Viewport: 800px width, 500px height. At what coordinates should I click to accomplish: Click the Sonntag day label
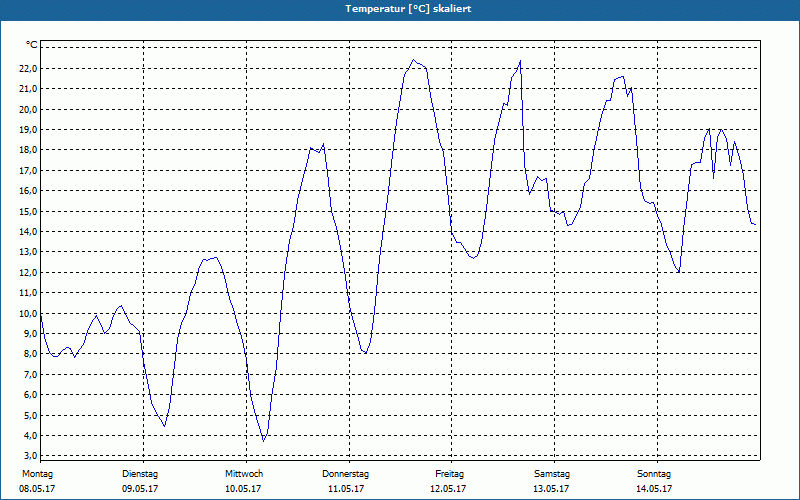(654, 474)
